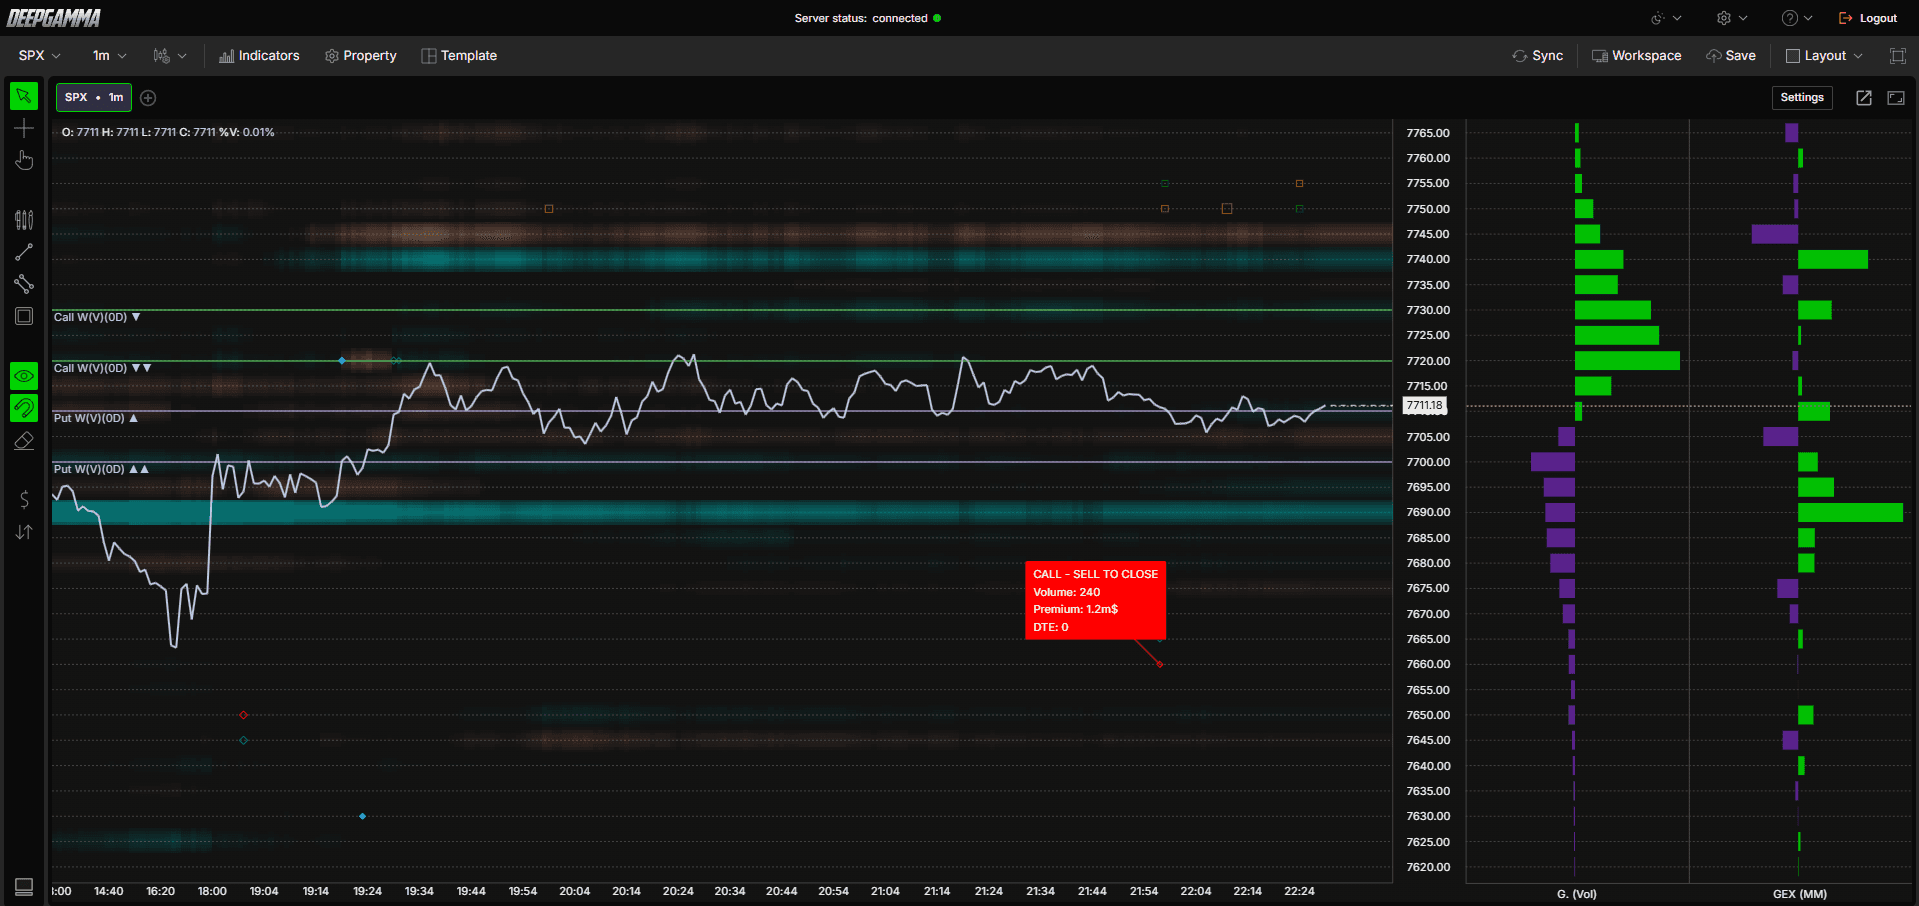Select the eraser tool

[24, 440]
